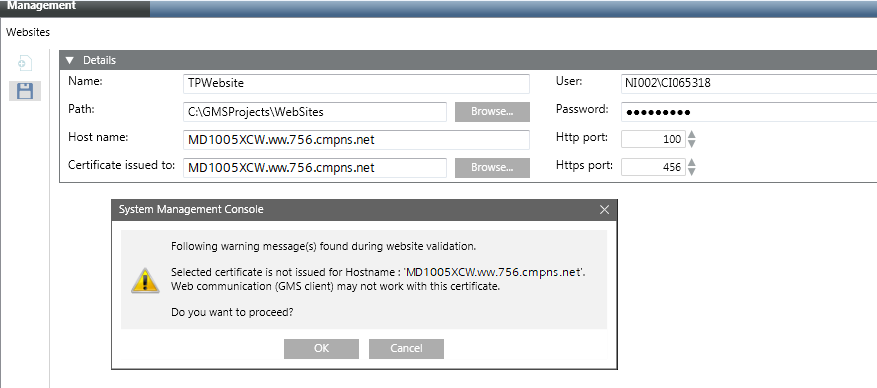Increase the Https port value
Viewport: 877px width, 388px height.
tap(691, 163)
